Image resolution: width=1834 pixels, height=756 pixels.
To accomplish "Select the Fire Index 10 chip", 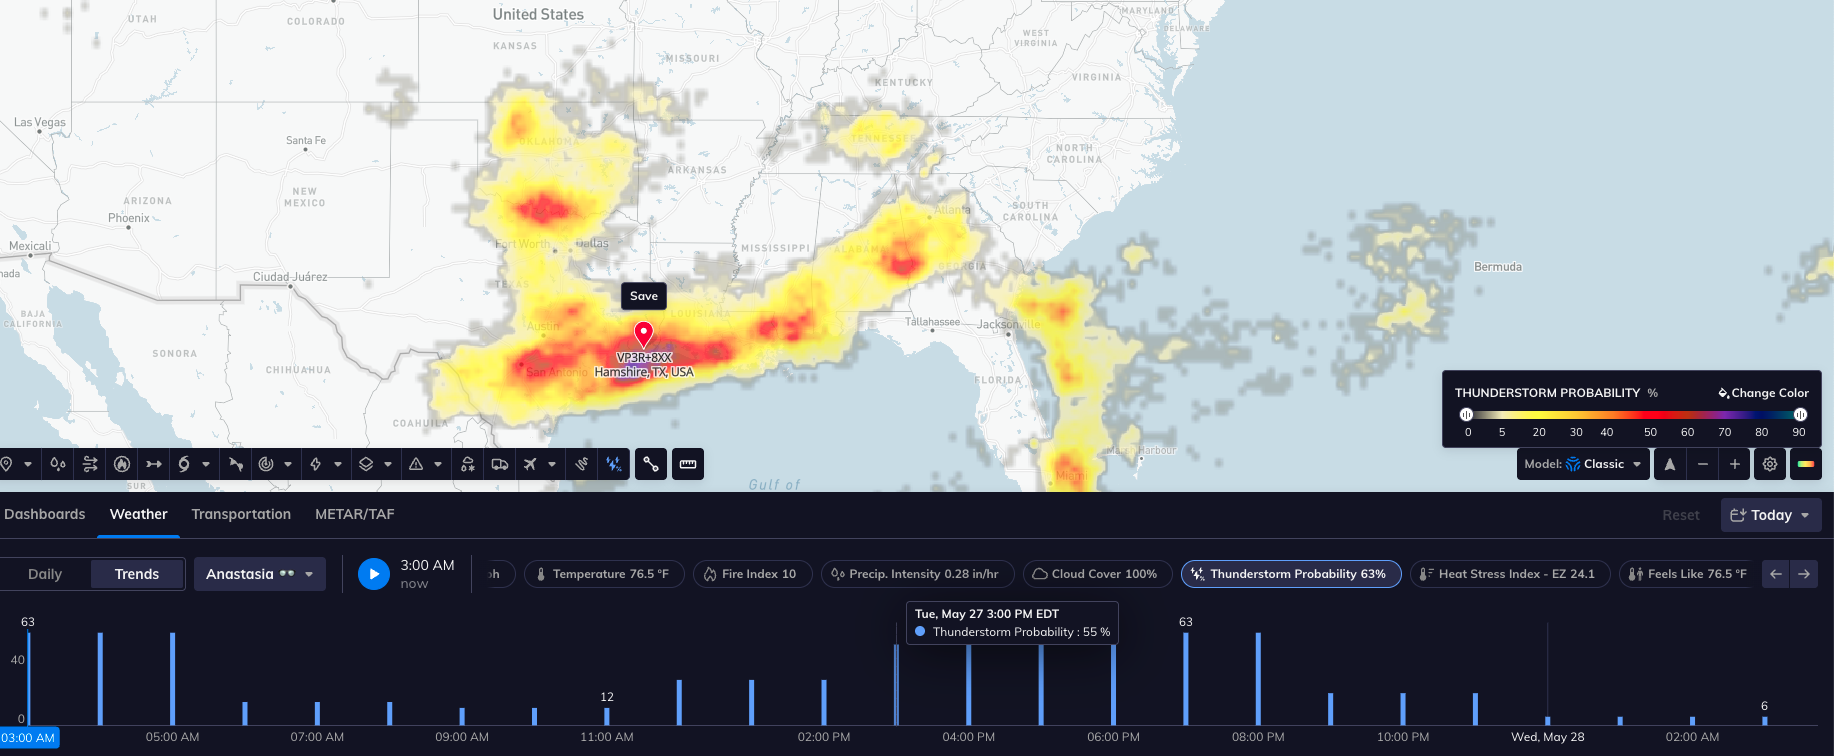I will (x=752, y=574).
